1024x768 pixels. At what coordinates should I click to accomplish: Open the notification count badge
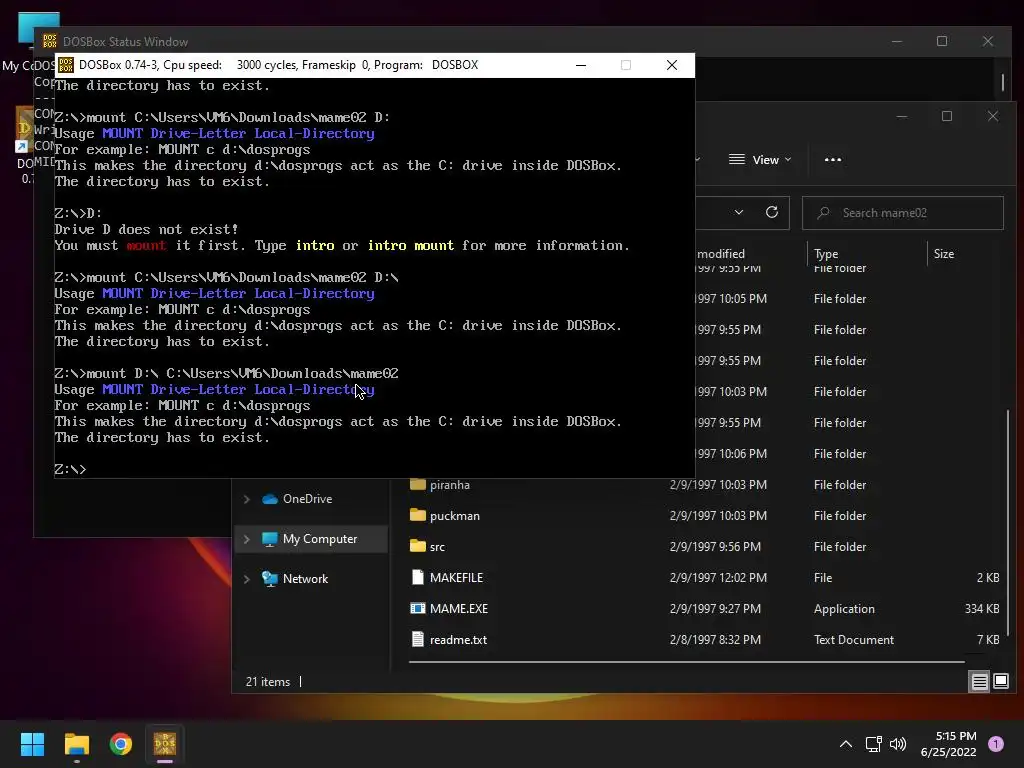click(996, 744)
